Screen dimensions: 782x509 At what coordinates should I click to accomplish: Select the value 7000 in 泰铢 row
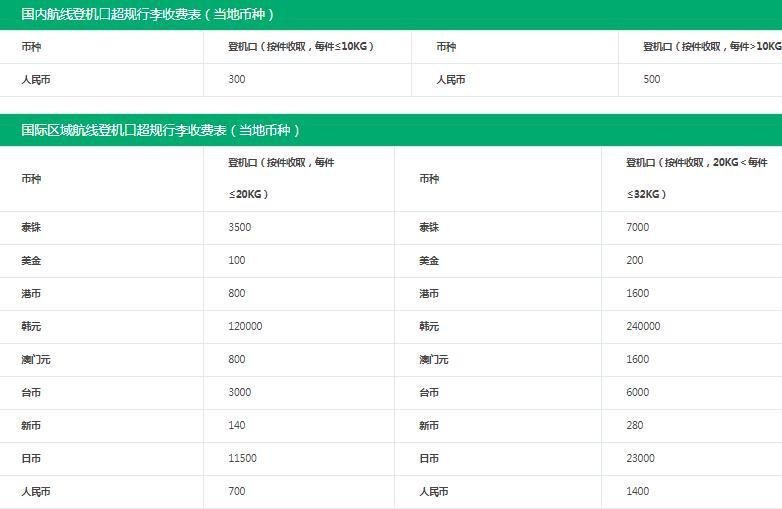pos(638,227)
